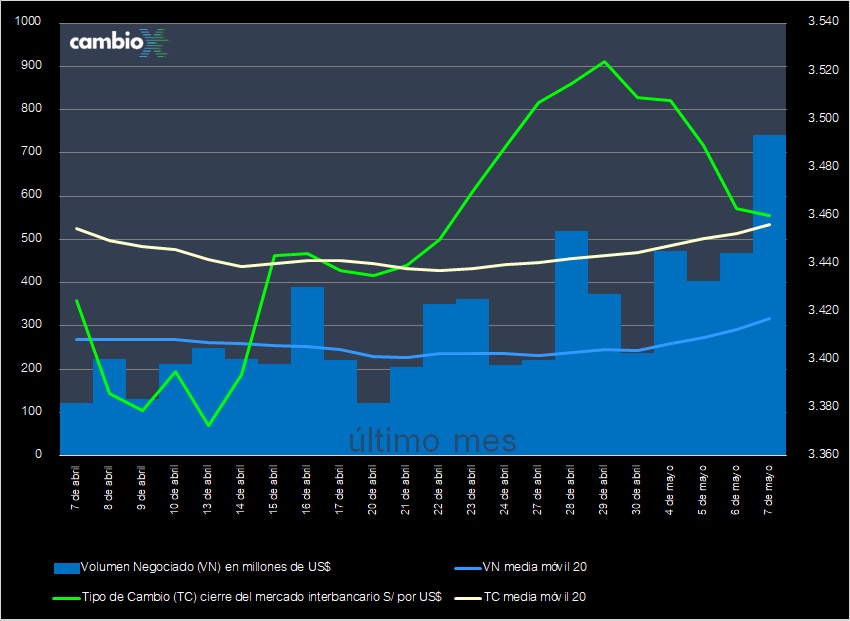Click the left axis value 100
The width and height of the screenshot is (850, 621).
[x=31, y=411]
